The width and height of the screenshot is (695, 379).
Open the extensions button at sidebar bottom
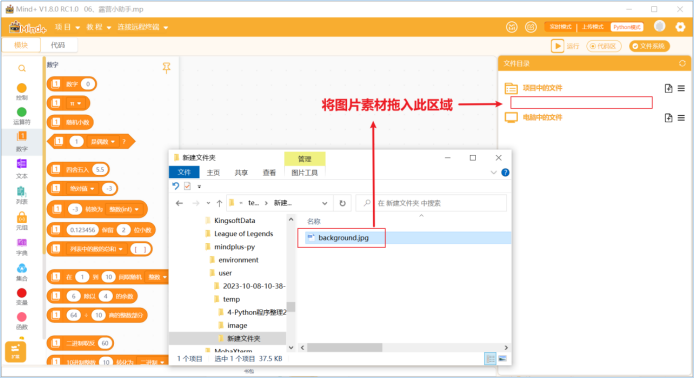[16, 352]
